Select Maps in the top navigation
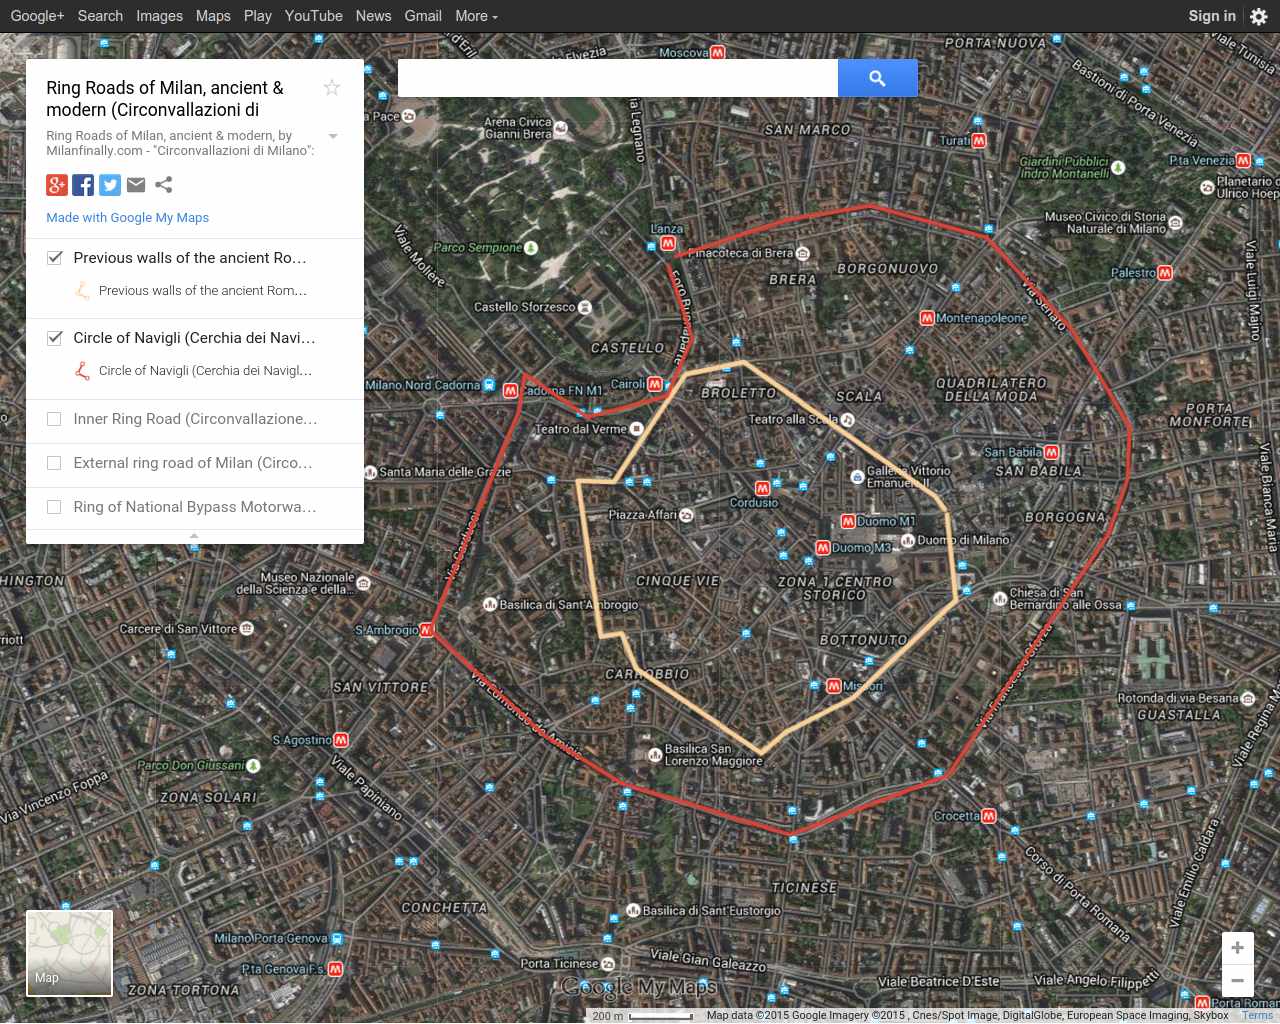 212,16
